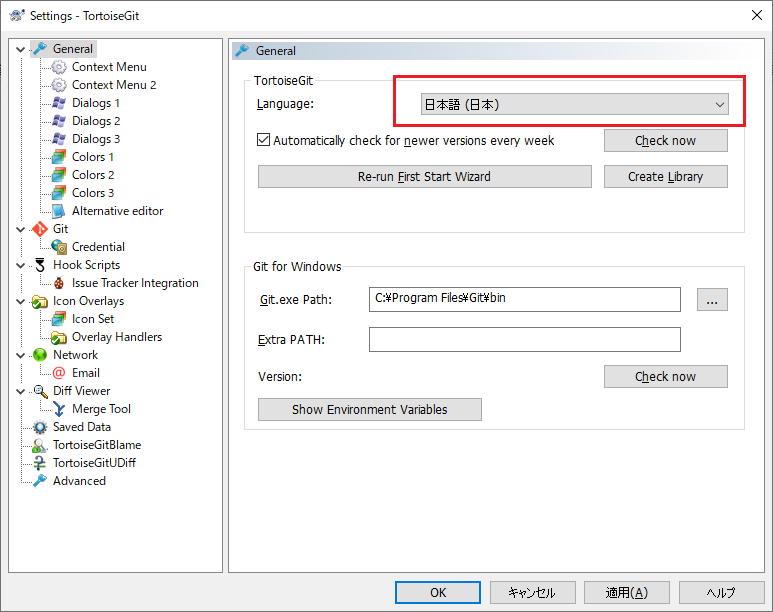Image resolution: width=773 pixels, height=612 pixels.
Task: Open the Credential settings page
Action: pyautogui.click(x=98, y=247)
